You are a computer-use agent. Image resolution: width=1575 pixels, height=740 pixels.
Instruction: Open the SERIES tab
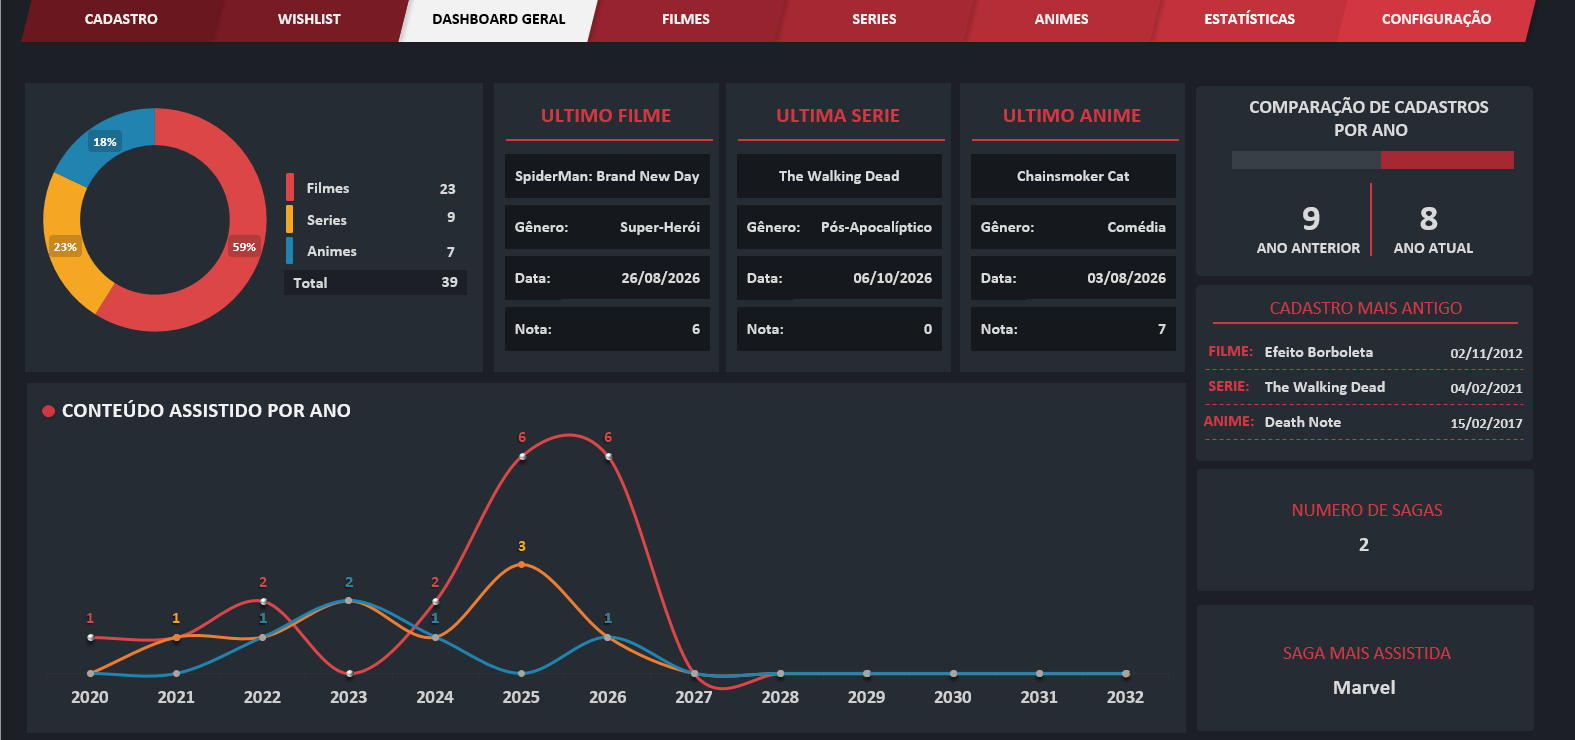[x=874, y=19]
